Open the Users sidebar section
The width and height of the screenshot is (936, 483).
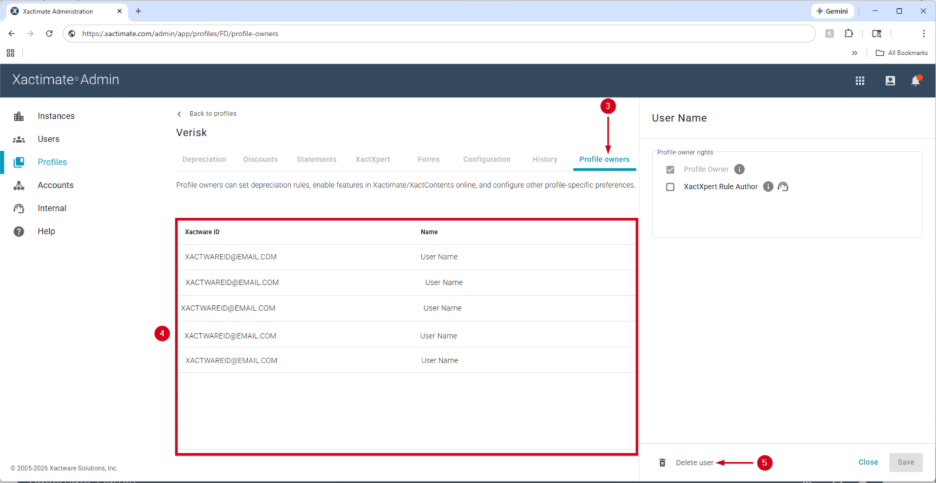pyautogui.click(x=48, y=139)
